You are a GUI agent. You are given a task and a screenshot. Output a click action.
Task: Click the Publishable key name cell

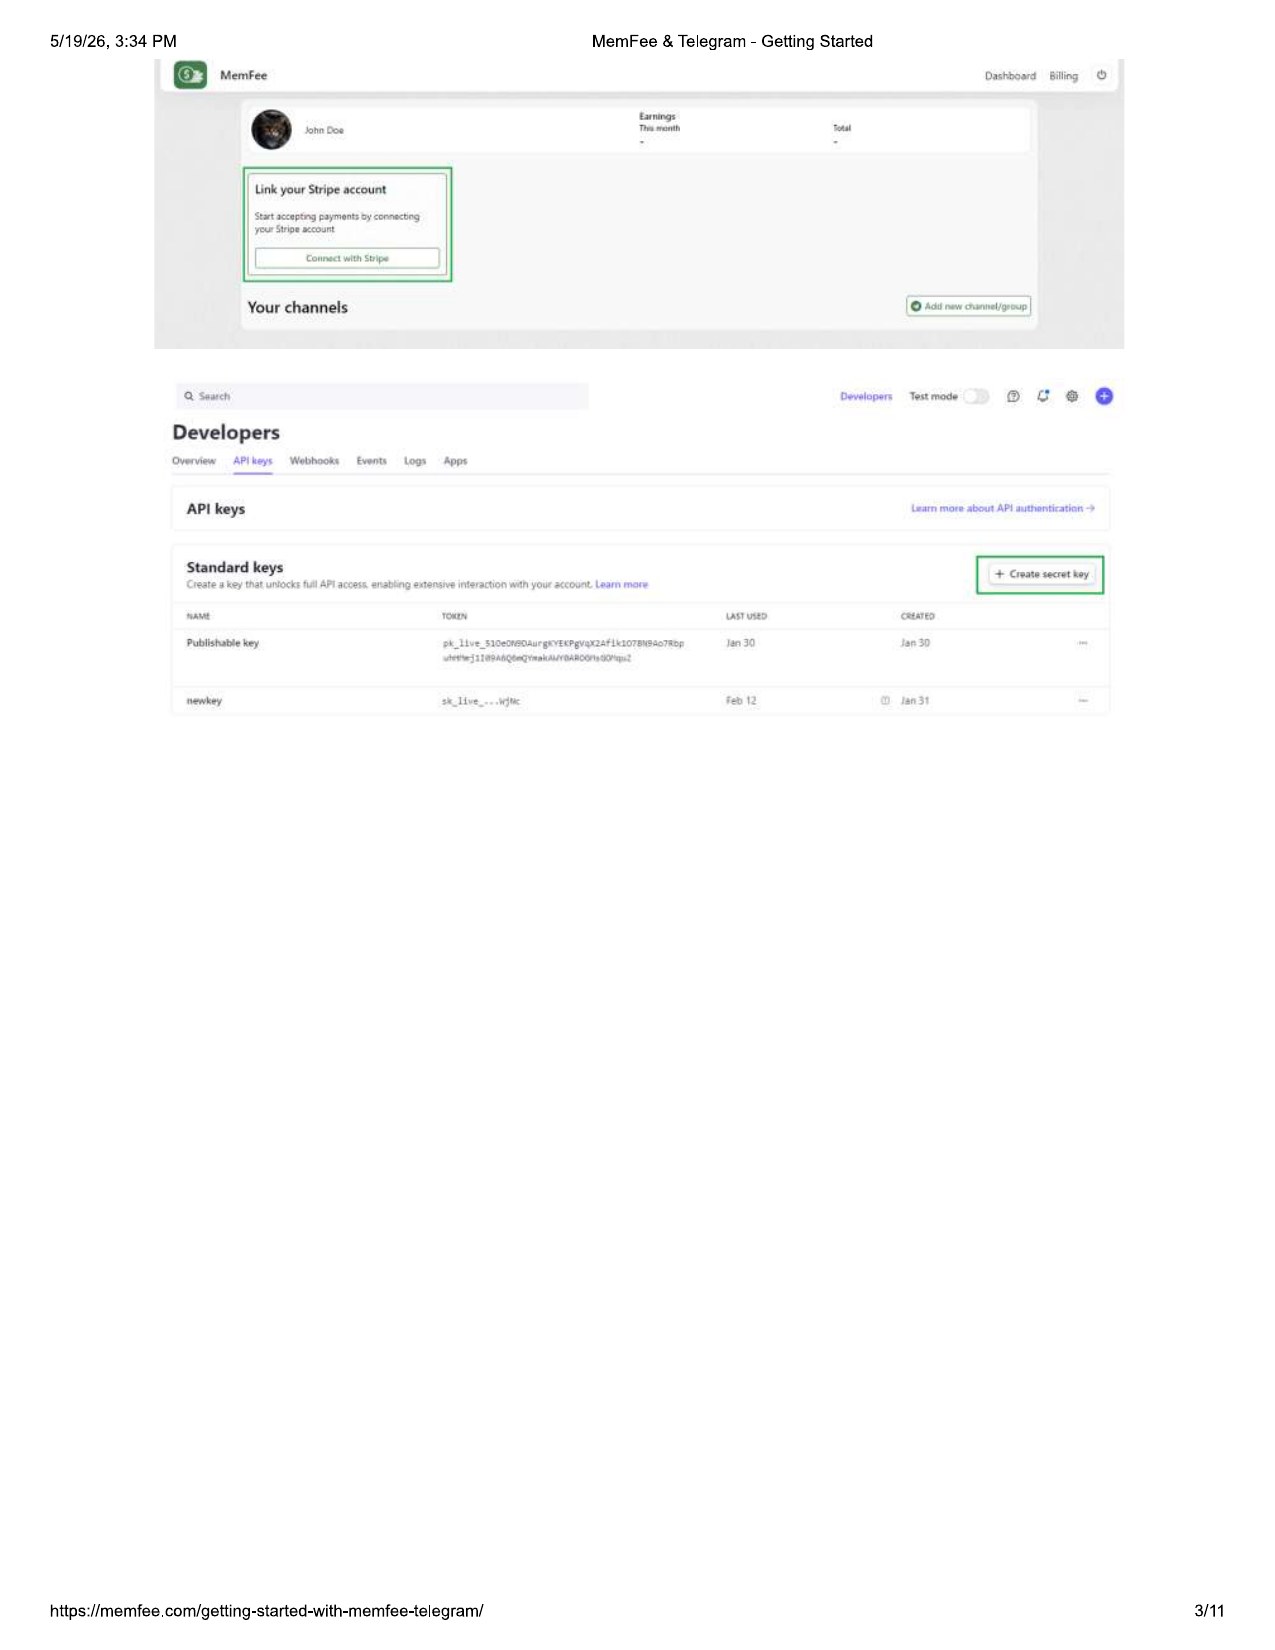click(223, 643)
